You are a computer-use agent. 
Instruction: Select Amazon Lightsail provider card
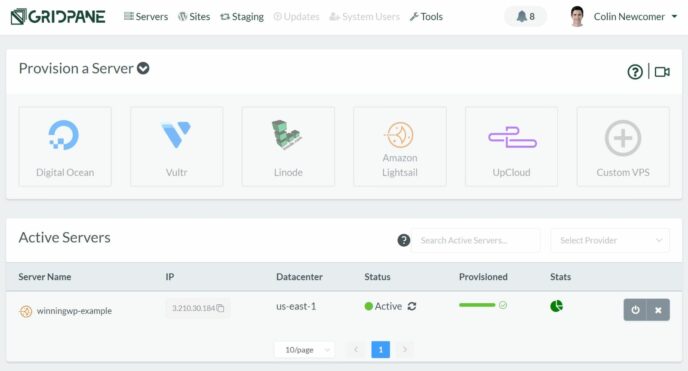coord(400,146)
